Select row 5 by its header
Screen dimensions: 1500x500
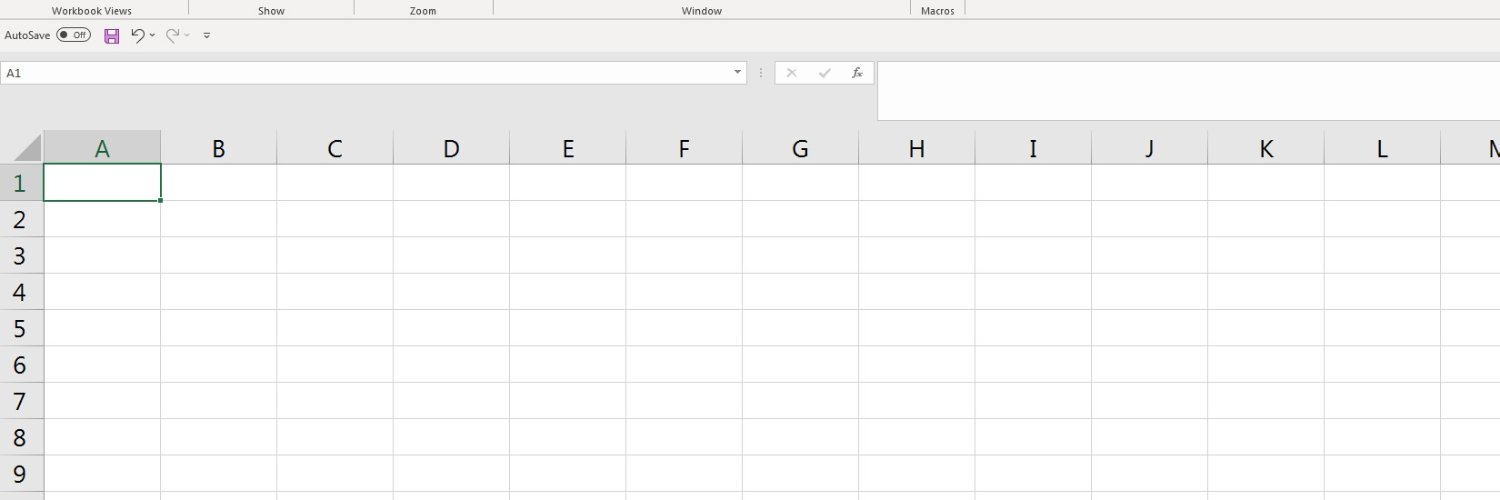(20, 328)
